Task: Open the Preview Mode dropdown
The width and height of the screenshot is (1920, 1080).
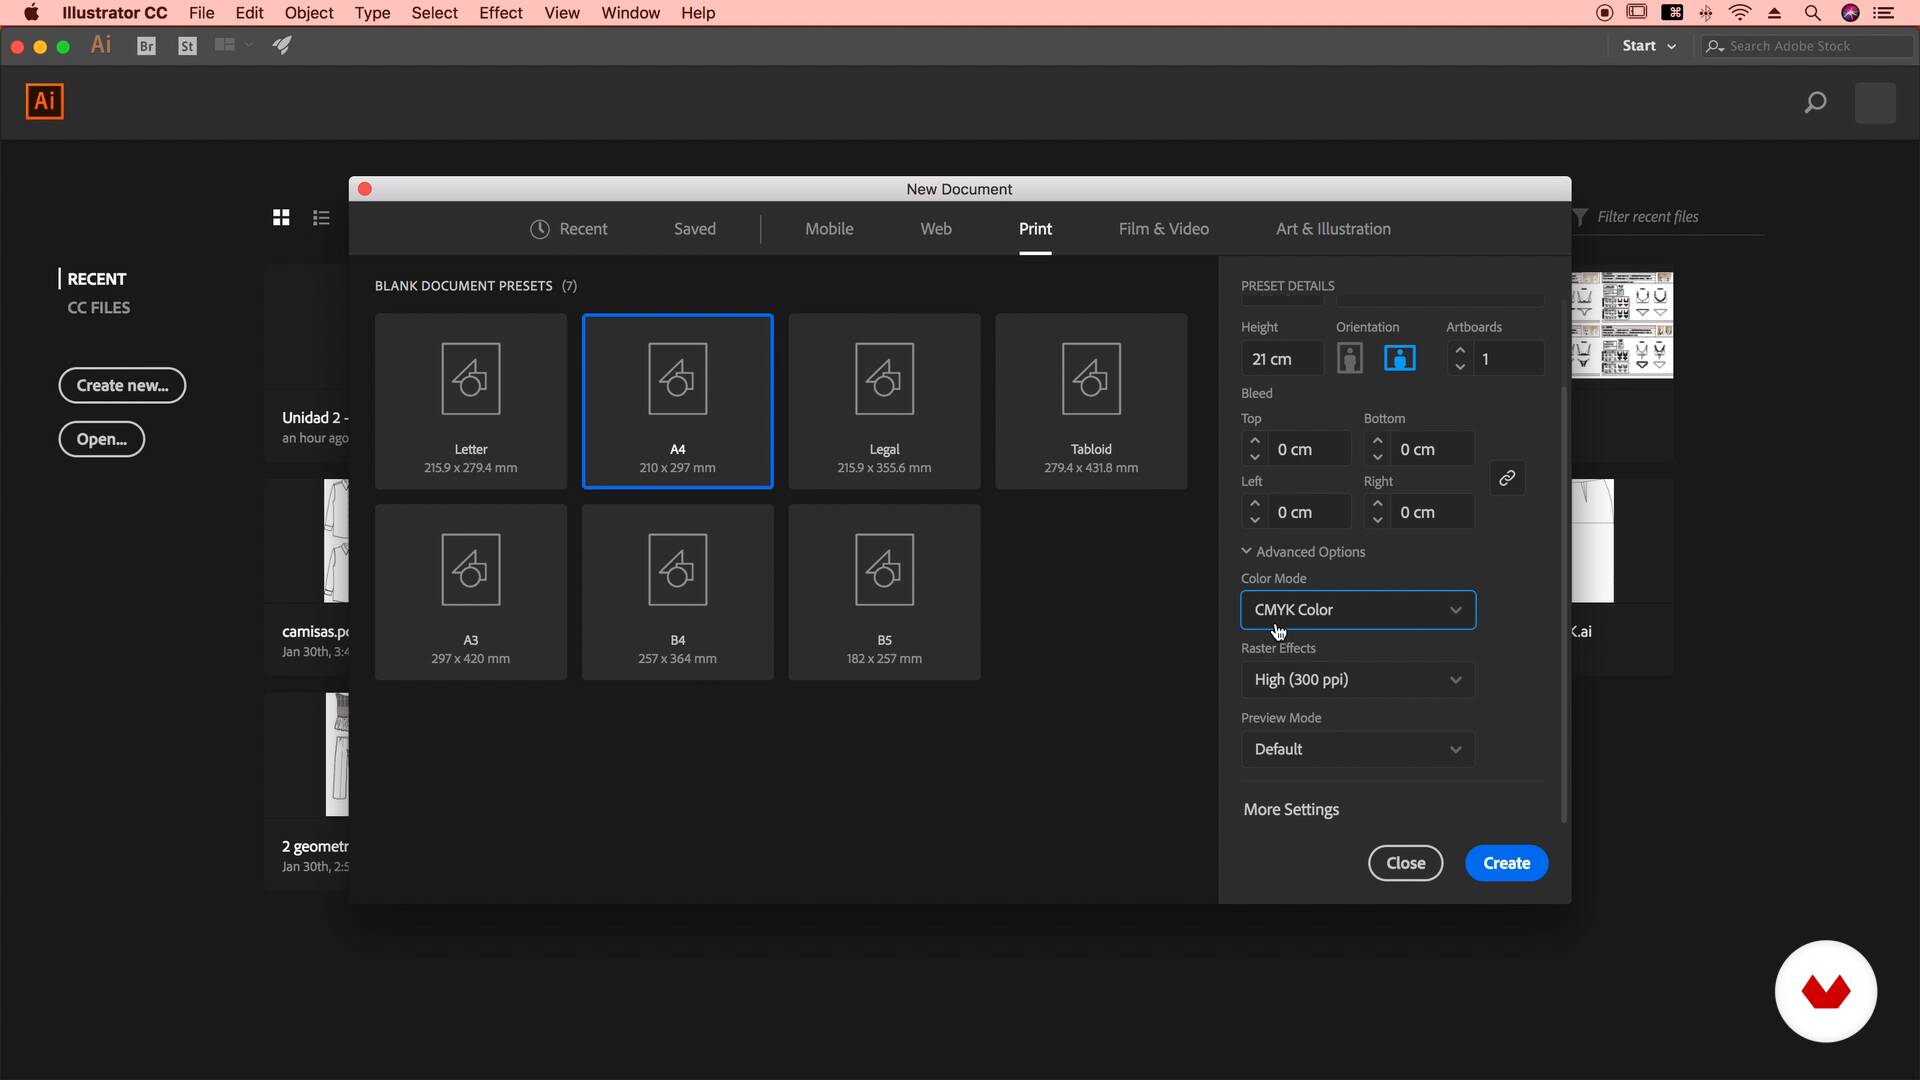Action: pos(1358,750)
